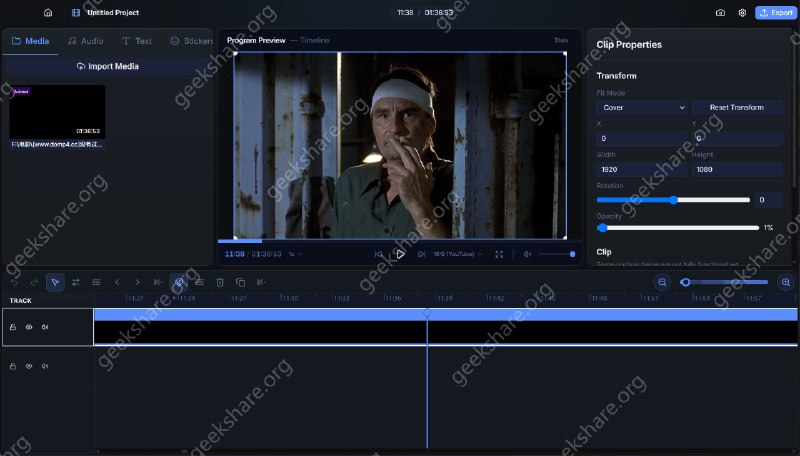Select the Program Preview tab

click(256, 40)
